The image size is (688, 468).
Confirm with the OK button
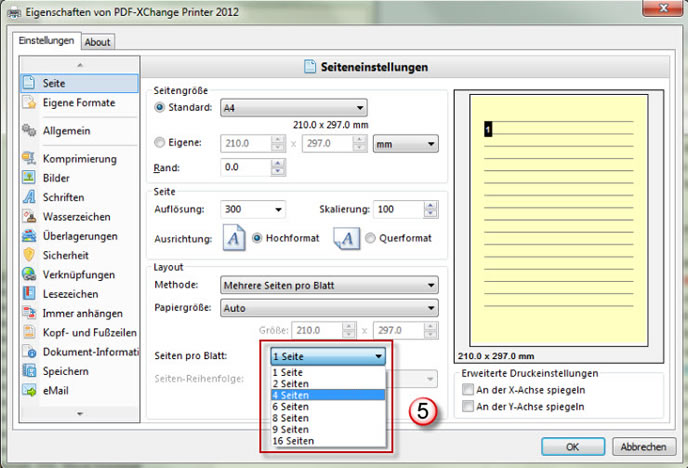pyautogui.click(x=573, y=447)
